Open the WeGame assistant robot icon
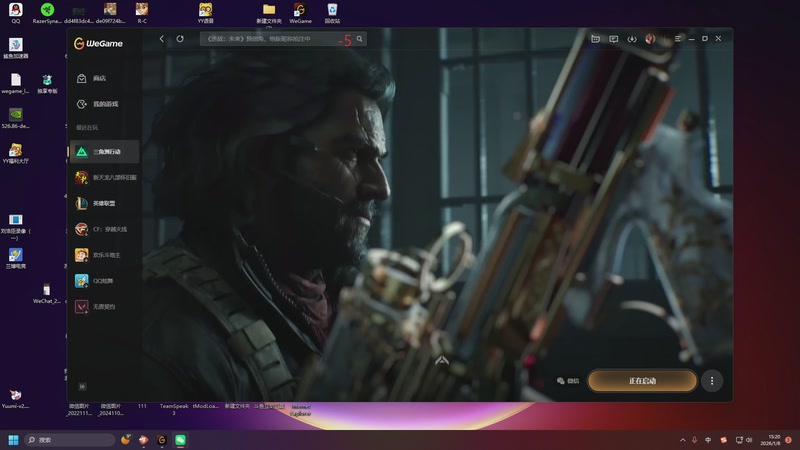Screen dimensions: 800x450 [595, 39]
